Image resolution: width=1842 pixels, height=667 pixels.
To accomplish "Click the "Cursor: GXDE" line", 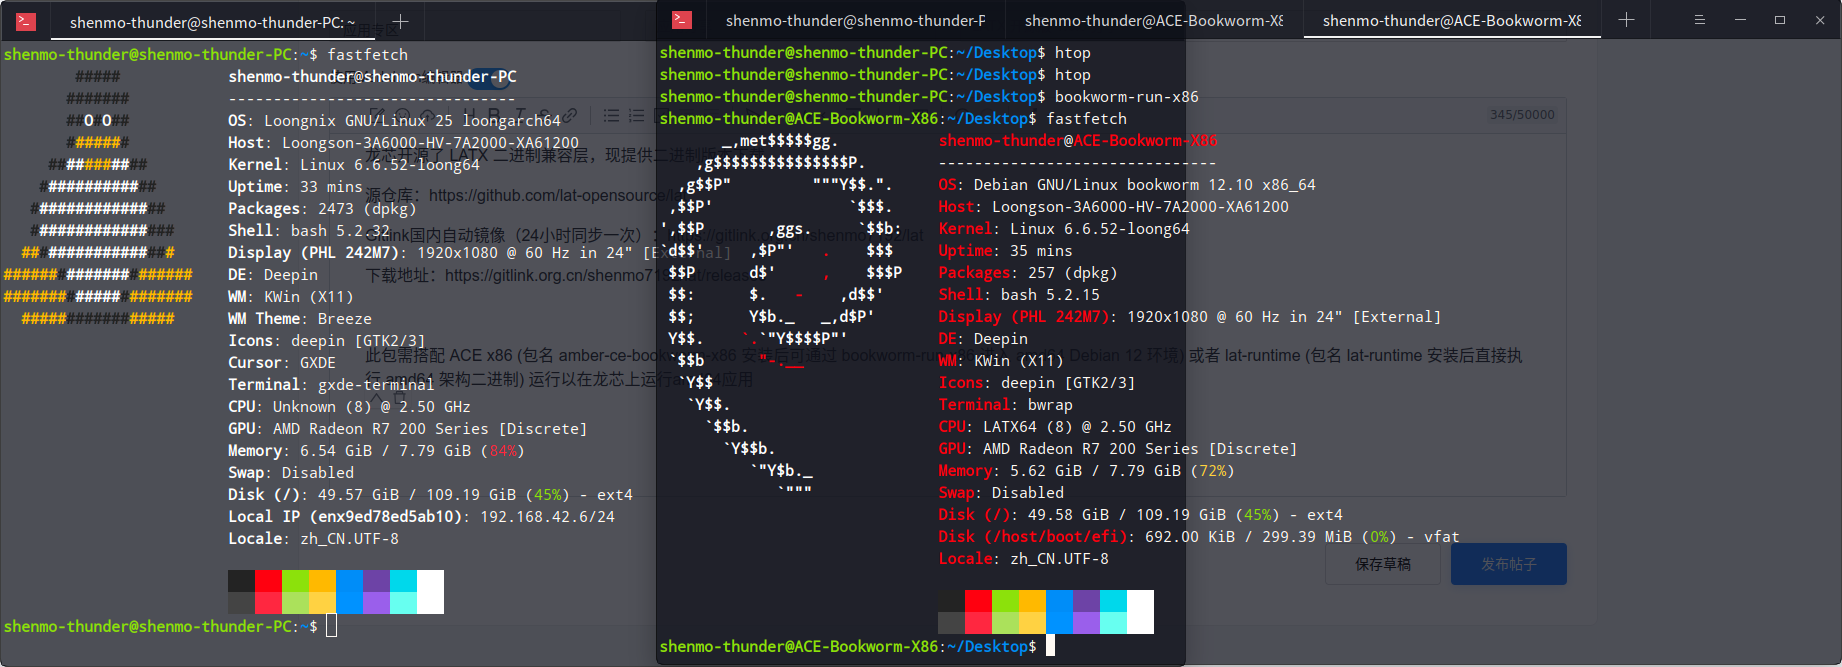I will click(282, 363).
